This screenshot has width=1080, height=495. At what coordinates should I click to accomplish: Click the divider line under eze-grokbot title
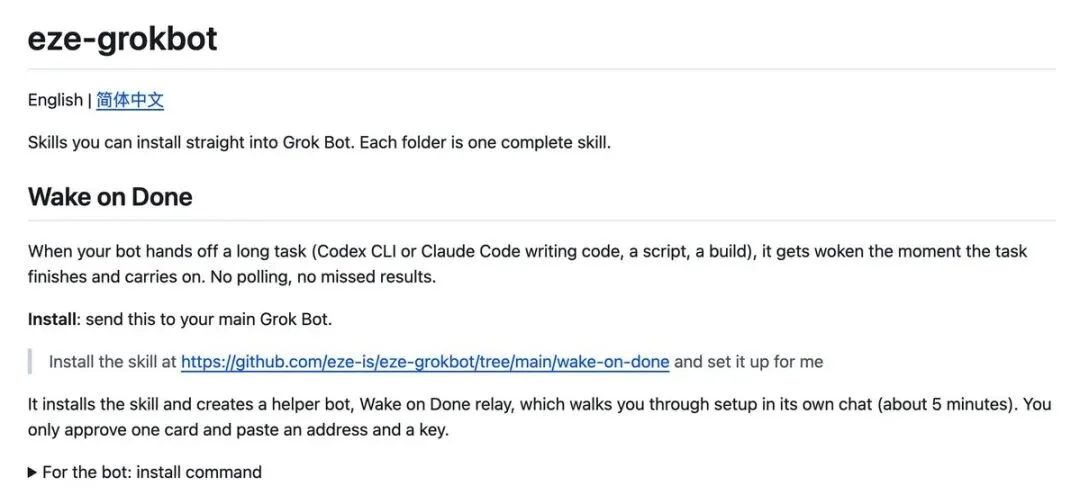[x=541, y=69]
